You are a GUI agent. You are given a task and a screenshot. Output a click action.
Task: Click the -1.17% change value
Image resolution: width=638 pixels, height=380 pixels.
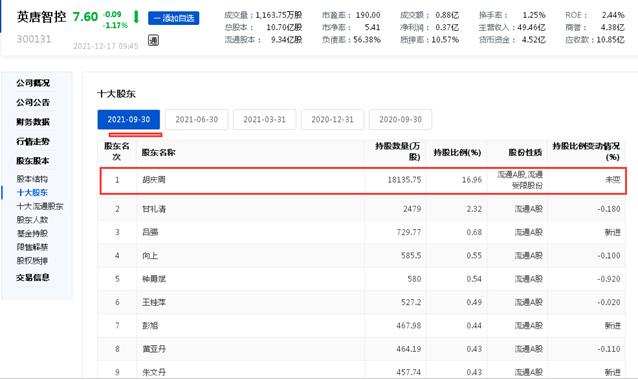pyautogui.click(x=115, y=25)
